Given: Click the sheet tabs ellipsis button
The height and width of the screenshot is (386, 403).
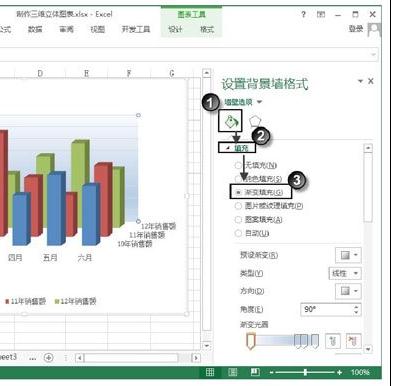Looking at the screenshot, I should click(x=32, y=358).
